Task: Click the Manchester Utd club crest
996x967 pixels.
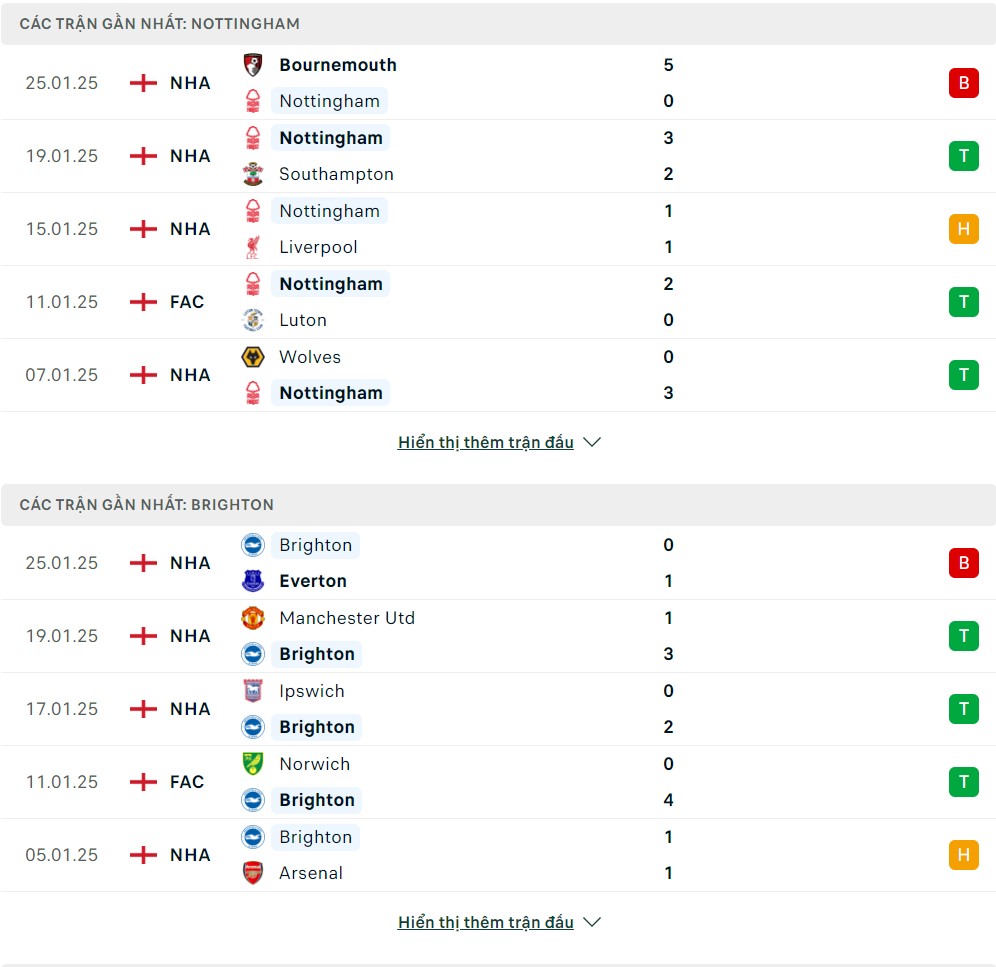Action: (253, 618)
